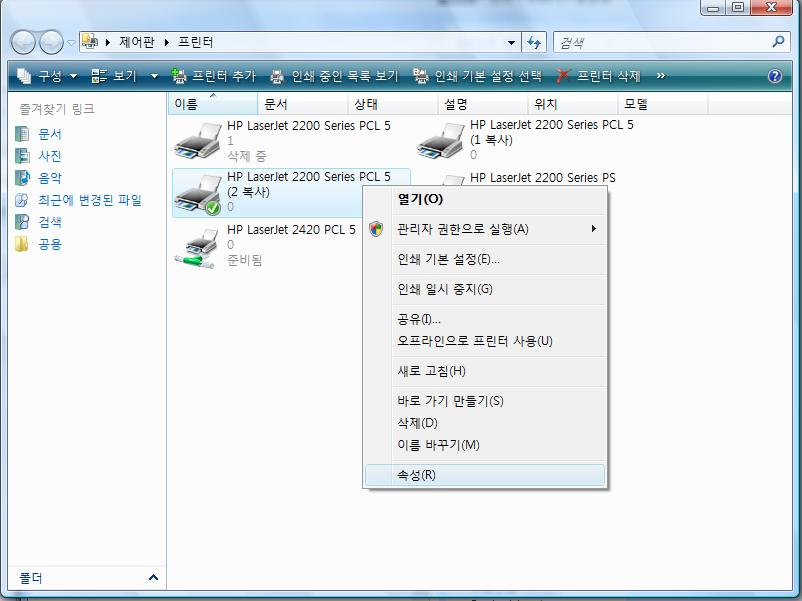This screenshot has width=802, height=601.
Task: Sort by the 설명 column header
Action: coord(483,104)
